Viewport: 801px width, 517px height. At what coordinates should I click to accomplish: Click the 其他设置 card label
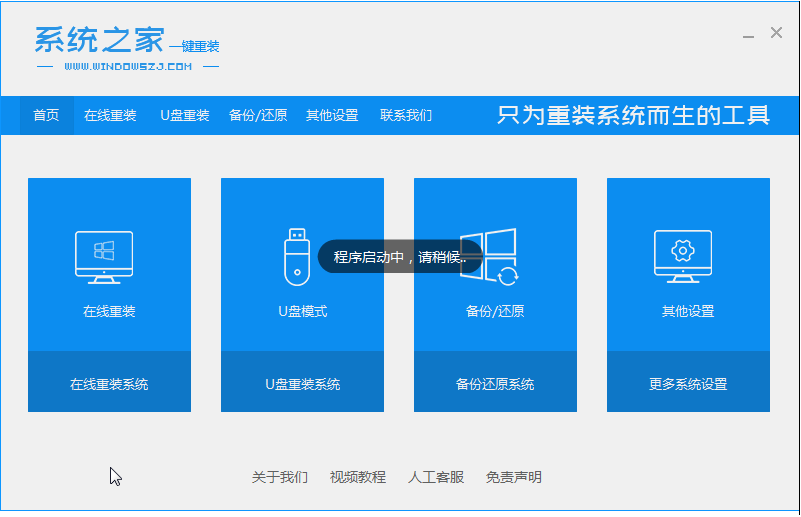[689, 311]
